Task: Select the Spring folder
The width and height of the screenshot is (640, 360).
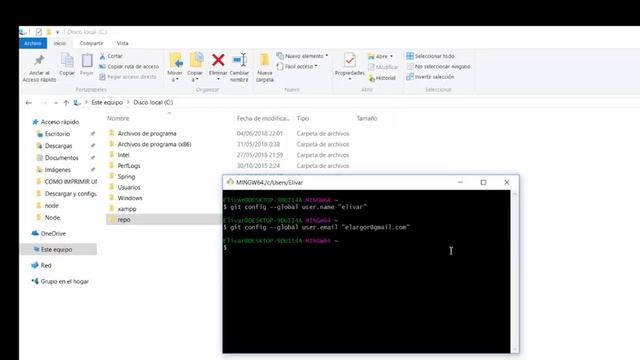Action: 126,176
